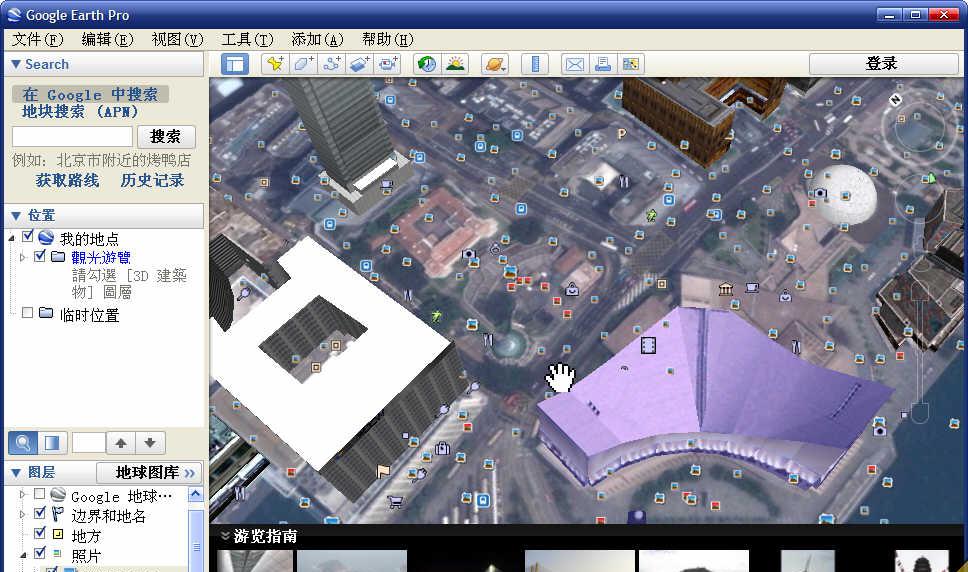Click the Google Earth icon next to 我的地点
The width and height of the screenshot is (968, 572).
tap(46, 238)
